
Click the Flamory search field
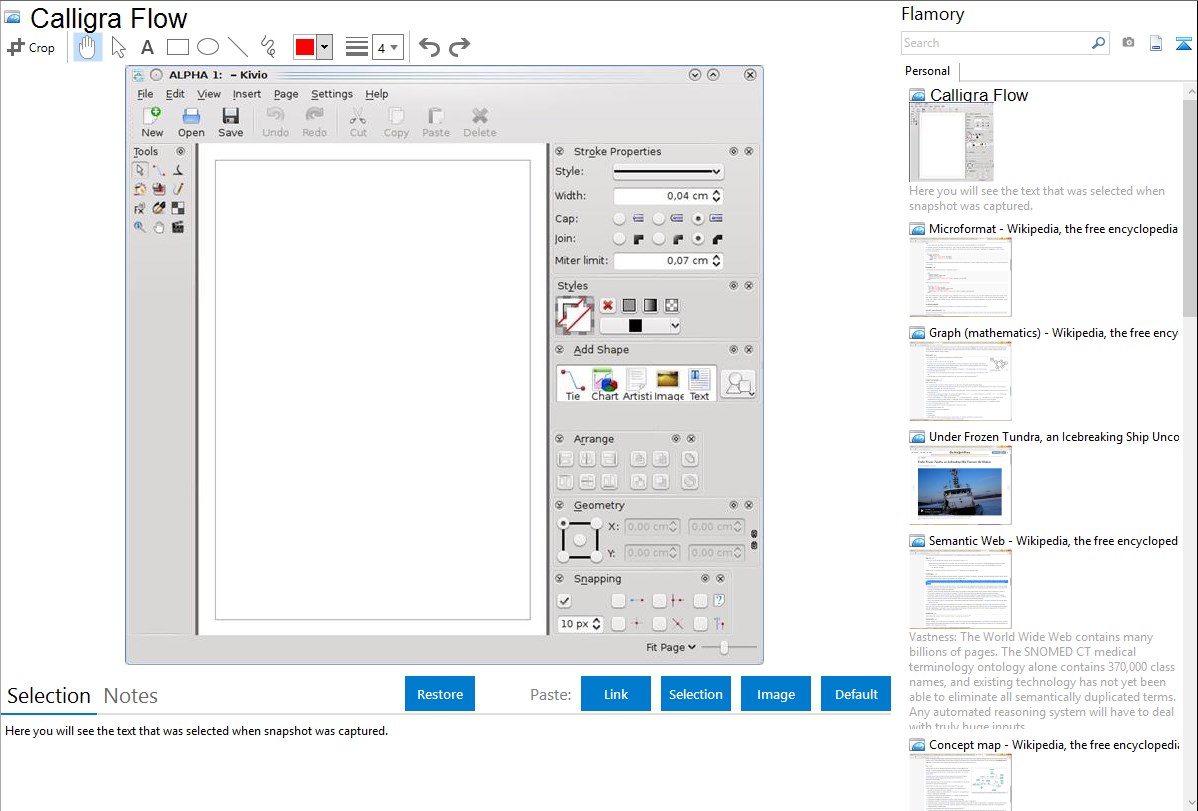[x=995, y=43]
